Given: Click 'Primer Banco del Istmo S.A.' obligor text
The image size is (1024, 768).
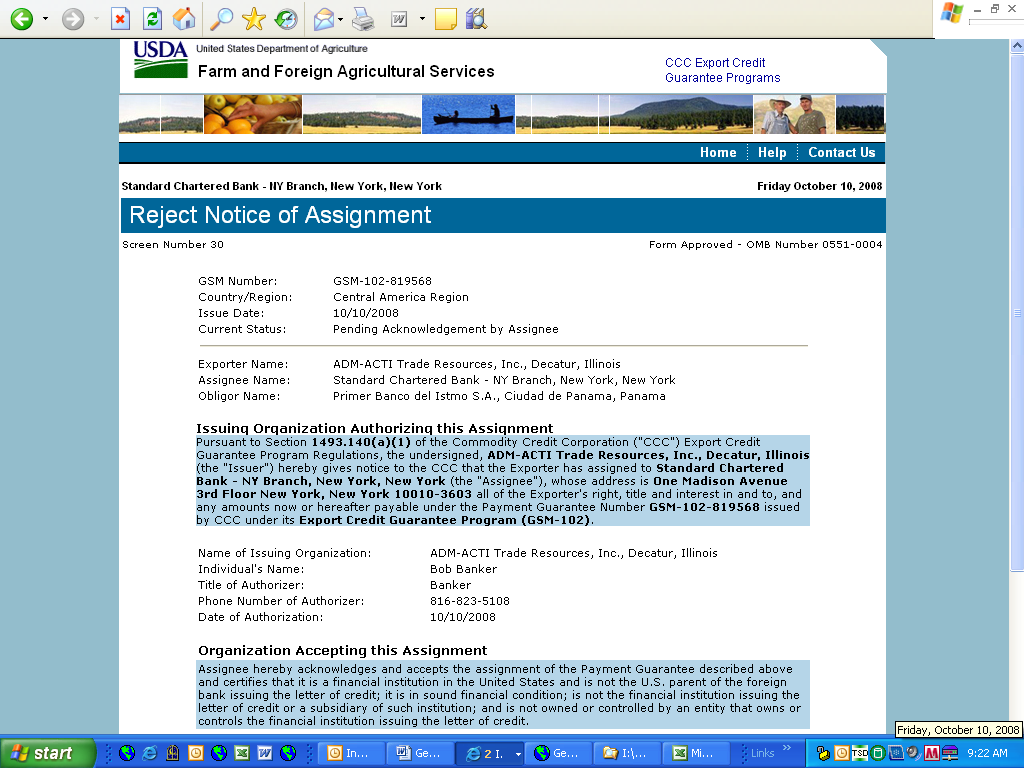Looking at the screenshot, I should (415, 396).
